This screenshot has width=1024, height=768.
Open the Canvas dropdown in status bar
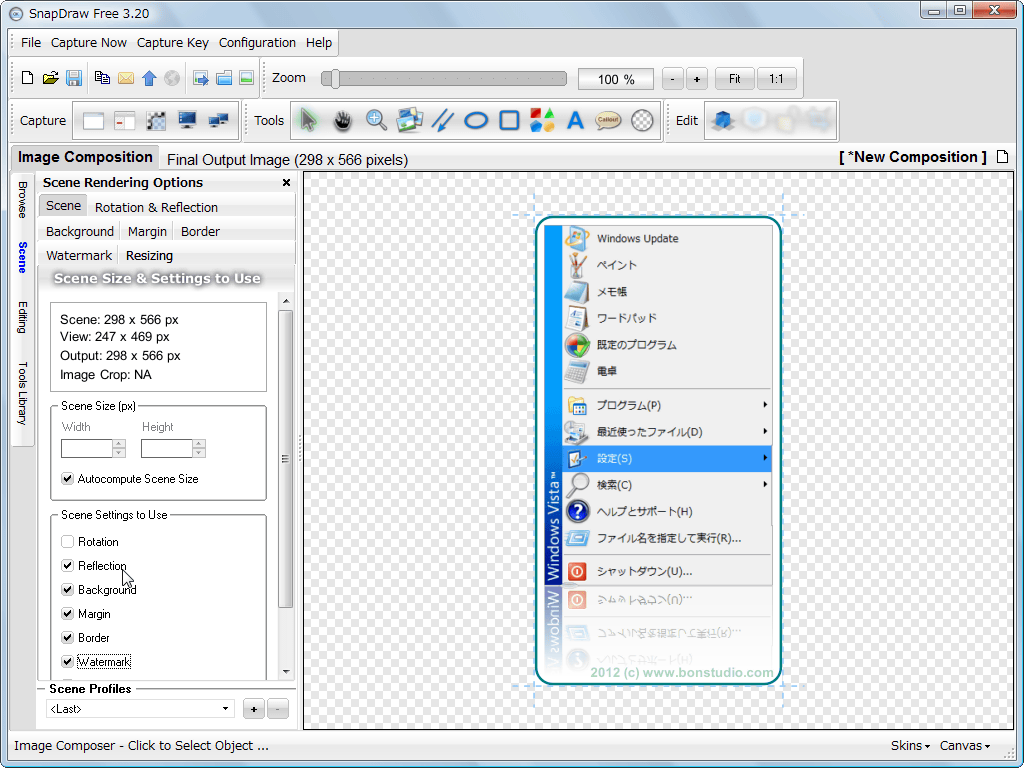point(965,745)
